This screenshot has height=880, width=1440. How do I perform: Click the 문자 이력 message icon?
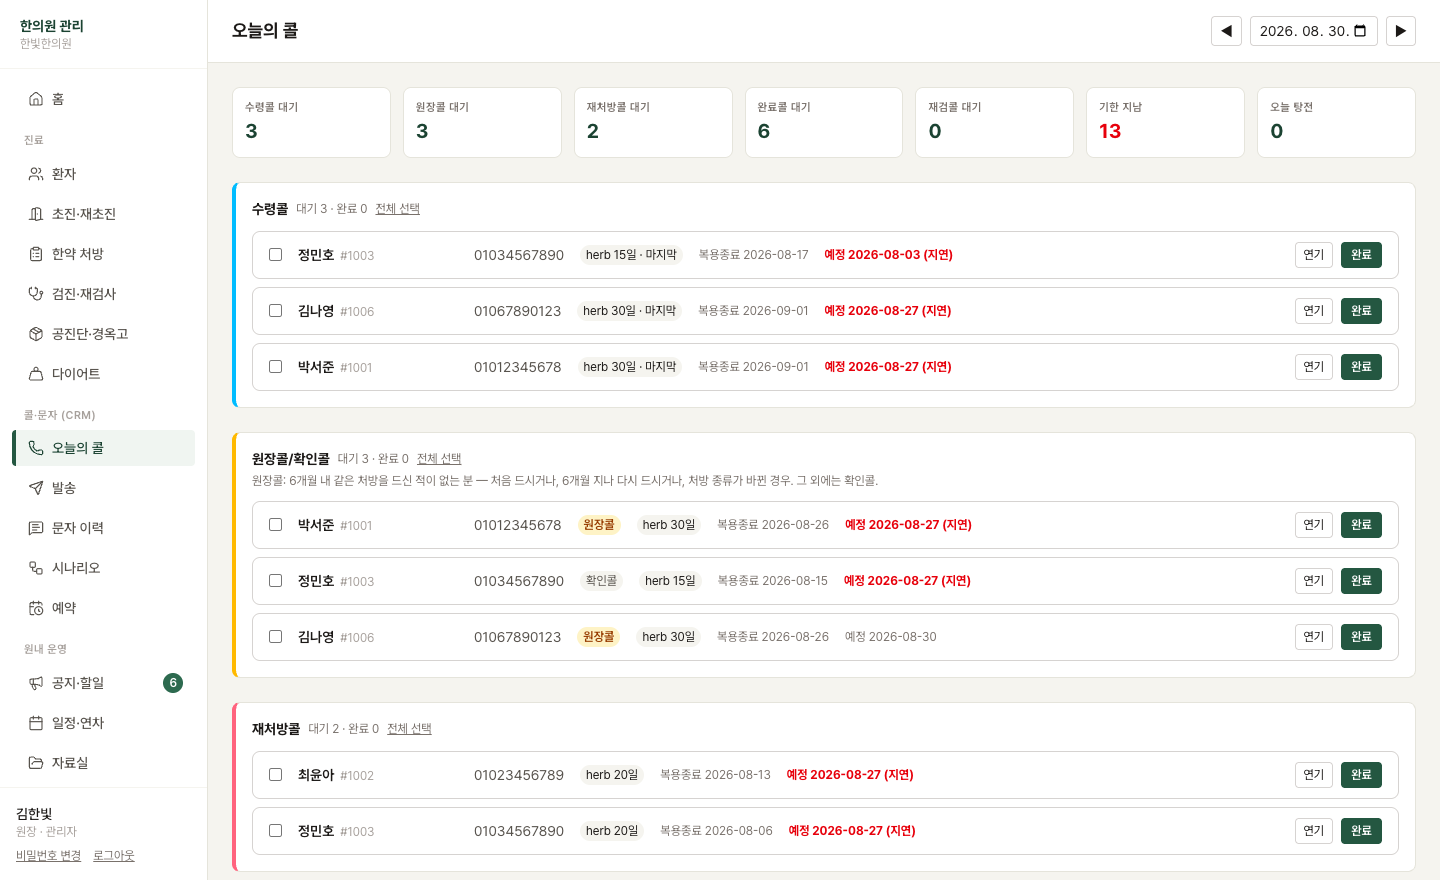pos(36,528)
